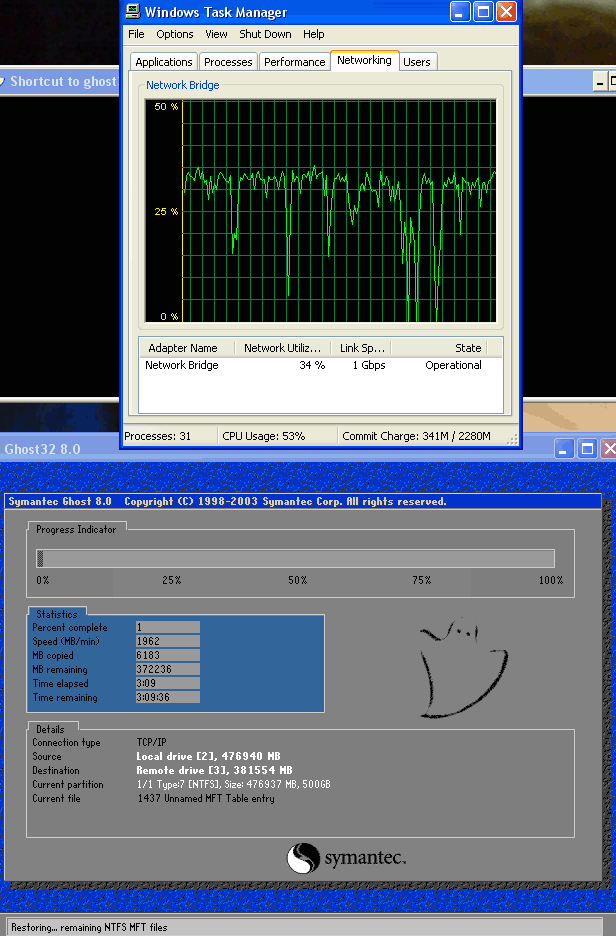
Task: Click Processes: 31 in status bar
Action: coord(158,436)
